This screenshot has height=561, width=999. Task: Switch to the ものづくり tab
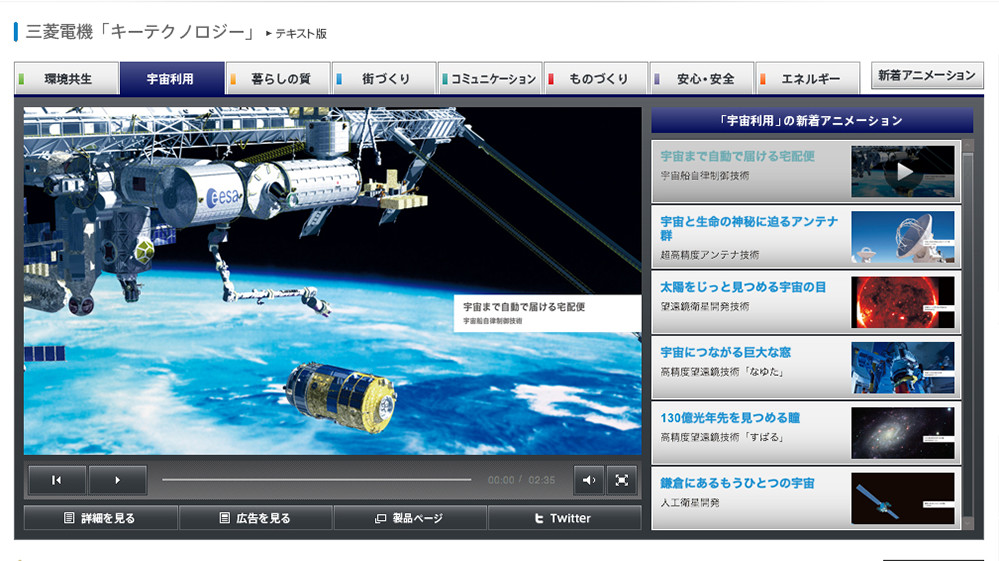(596, 78)
